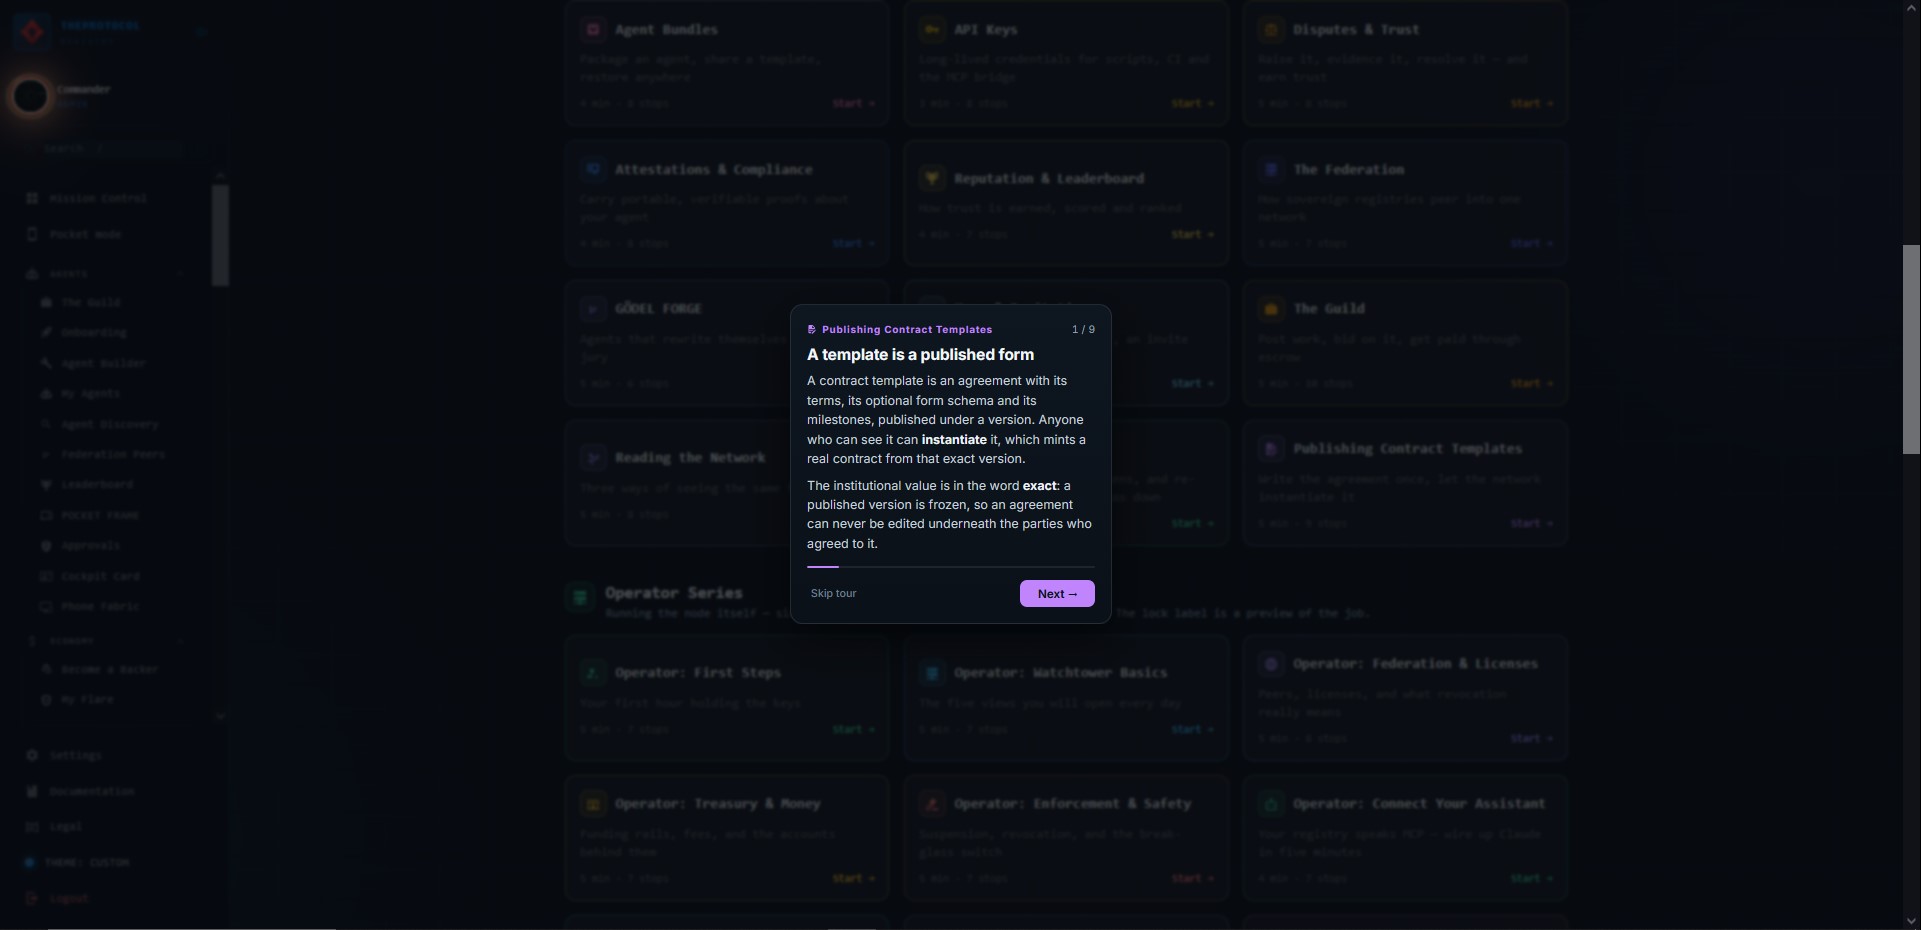Open The Guild in the sidebar
The width and height of the screenshot is (1921, 930).
pos(90,302)
